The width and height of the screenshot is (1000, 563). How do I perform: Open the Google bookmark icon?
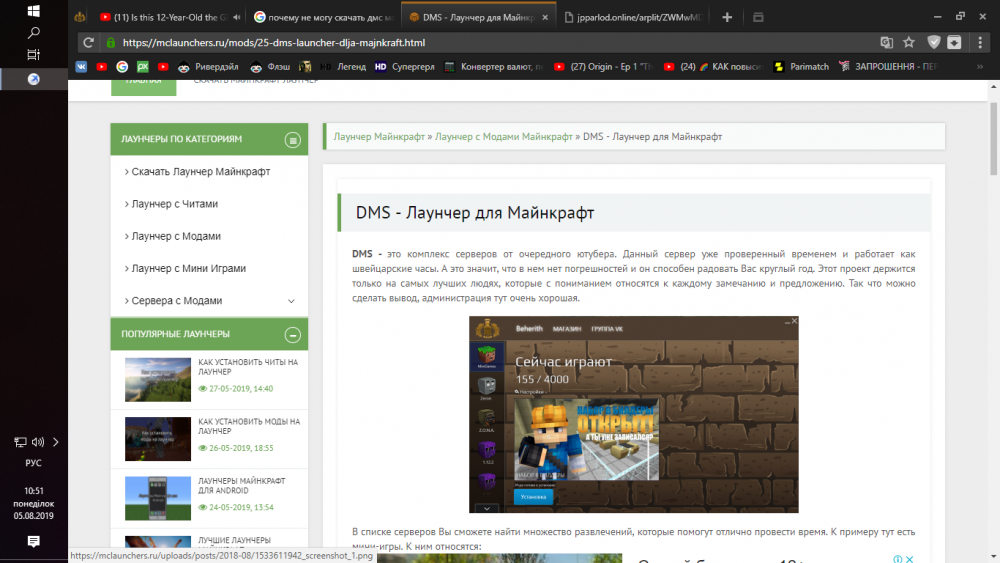coord(122,66)
